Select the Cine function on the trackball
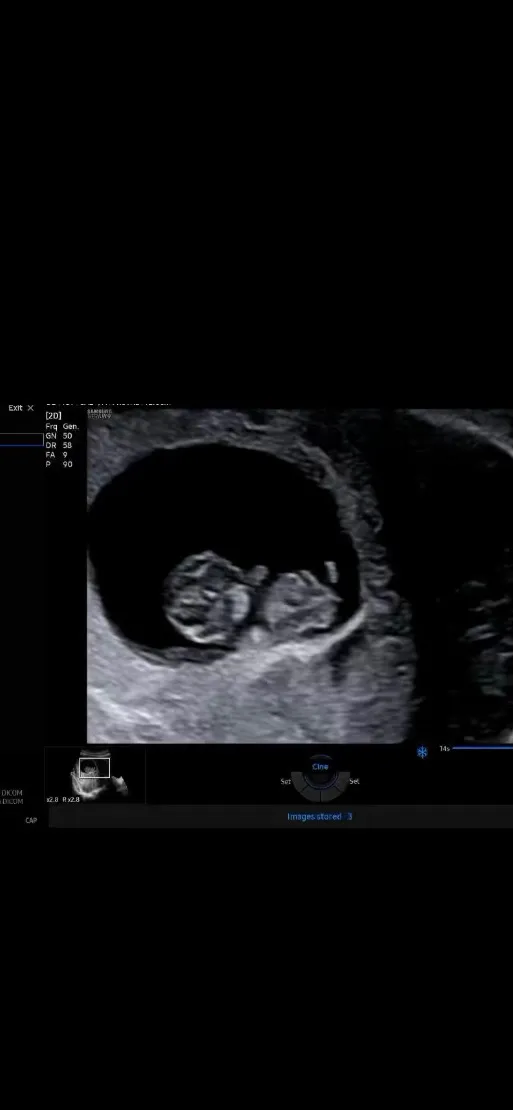The image size is (513, 1110). point(320,767)
